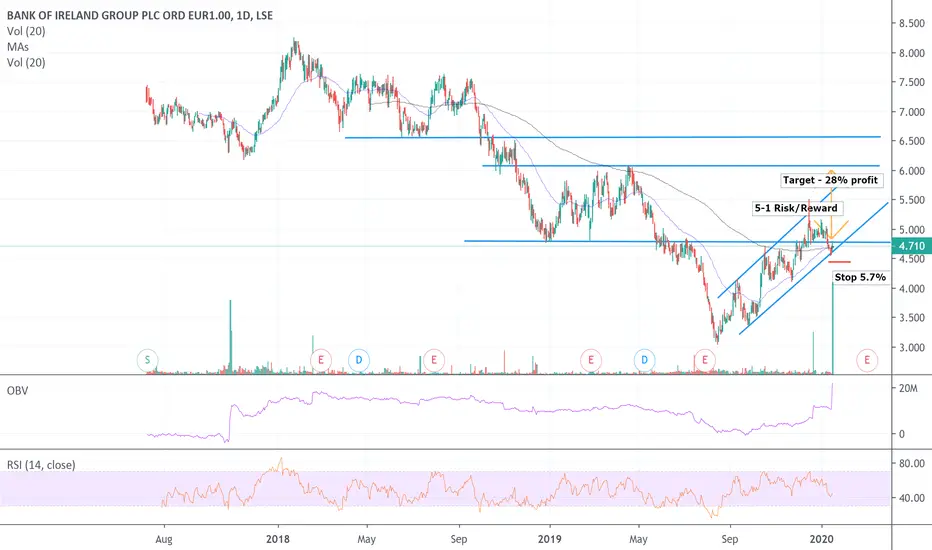Select the blue horizontal line at 6.500
Image resolution: width=932 pixels, height=550 pixels.
pyautogui.click(x=613, y=137)
